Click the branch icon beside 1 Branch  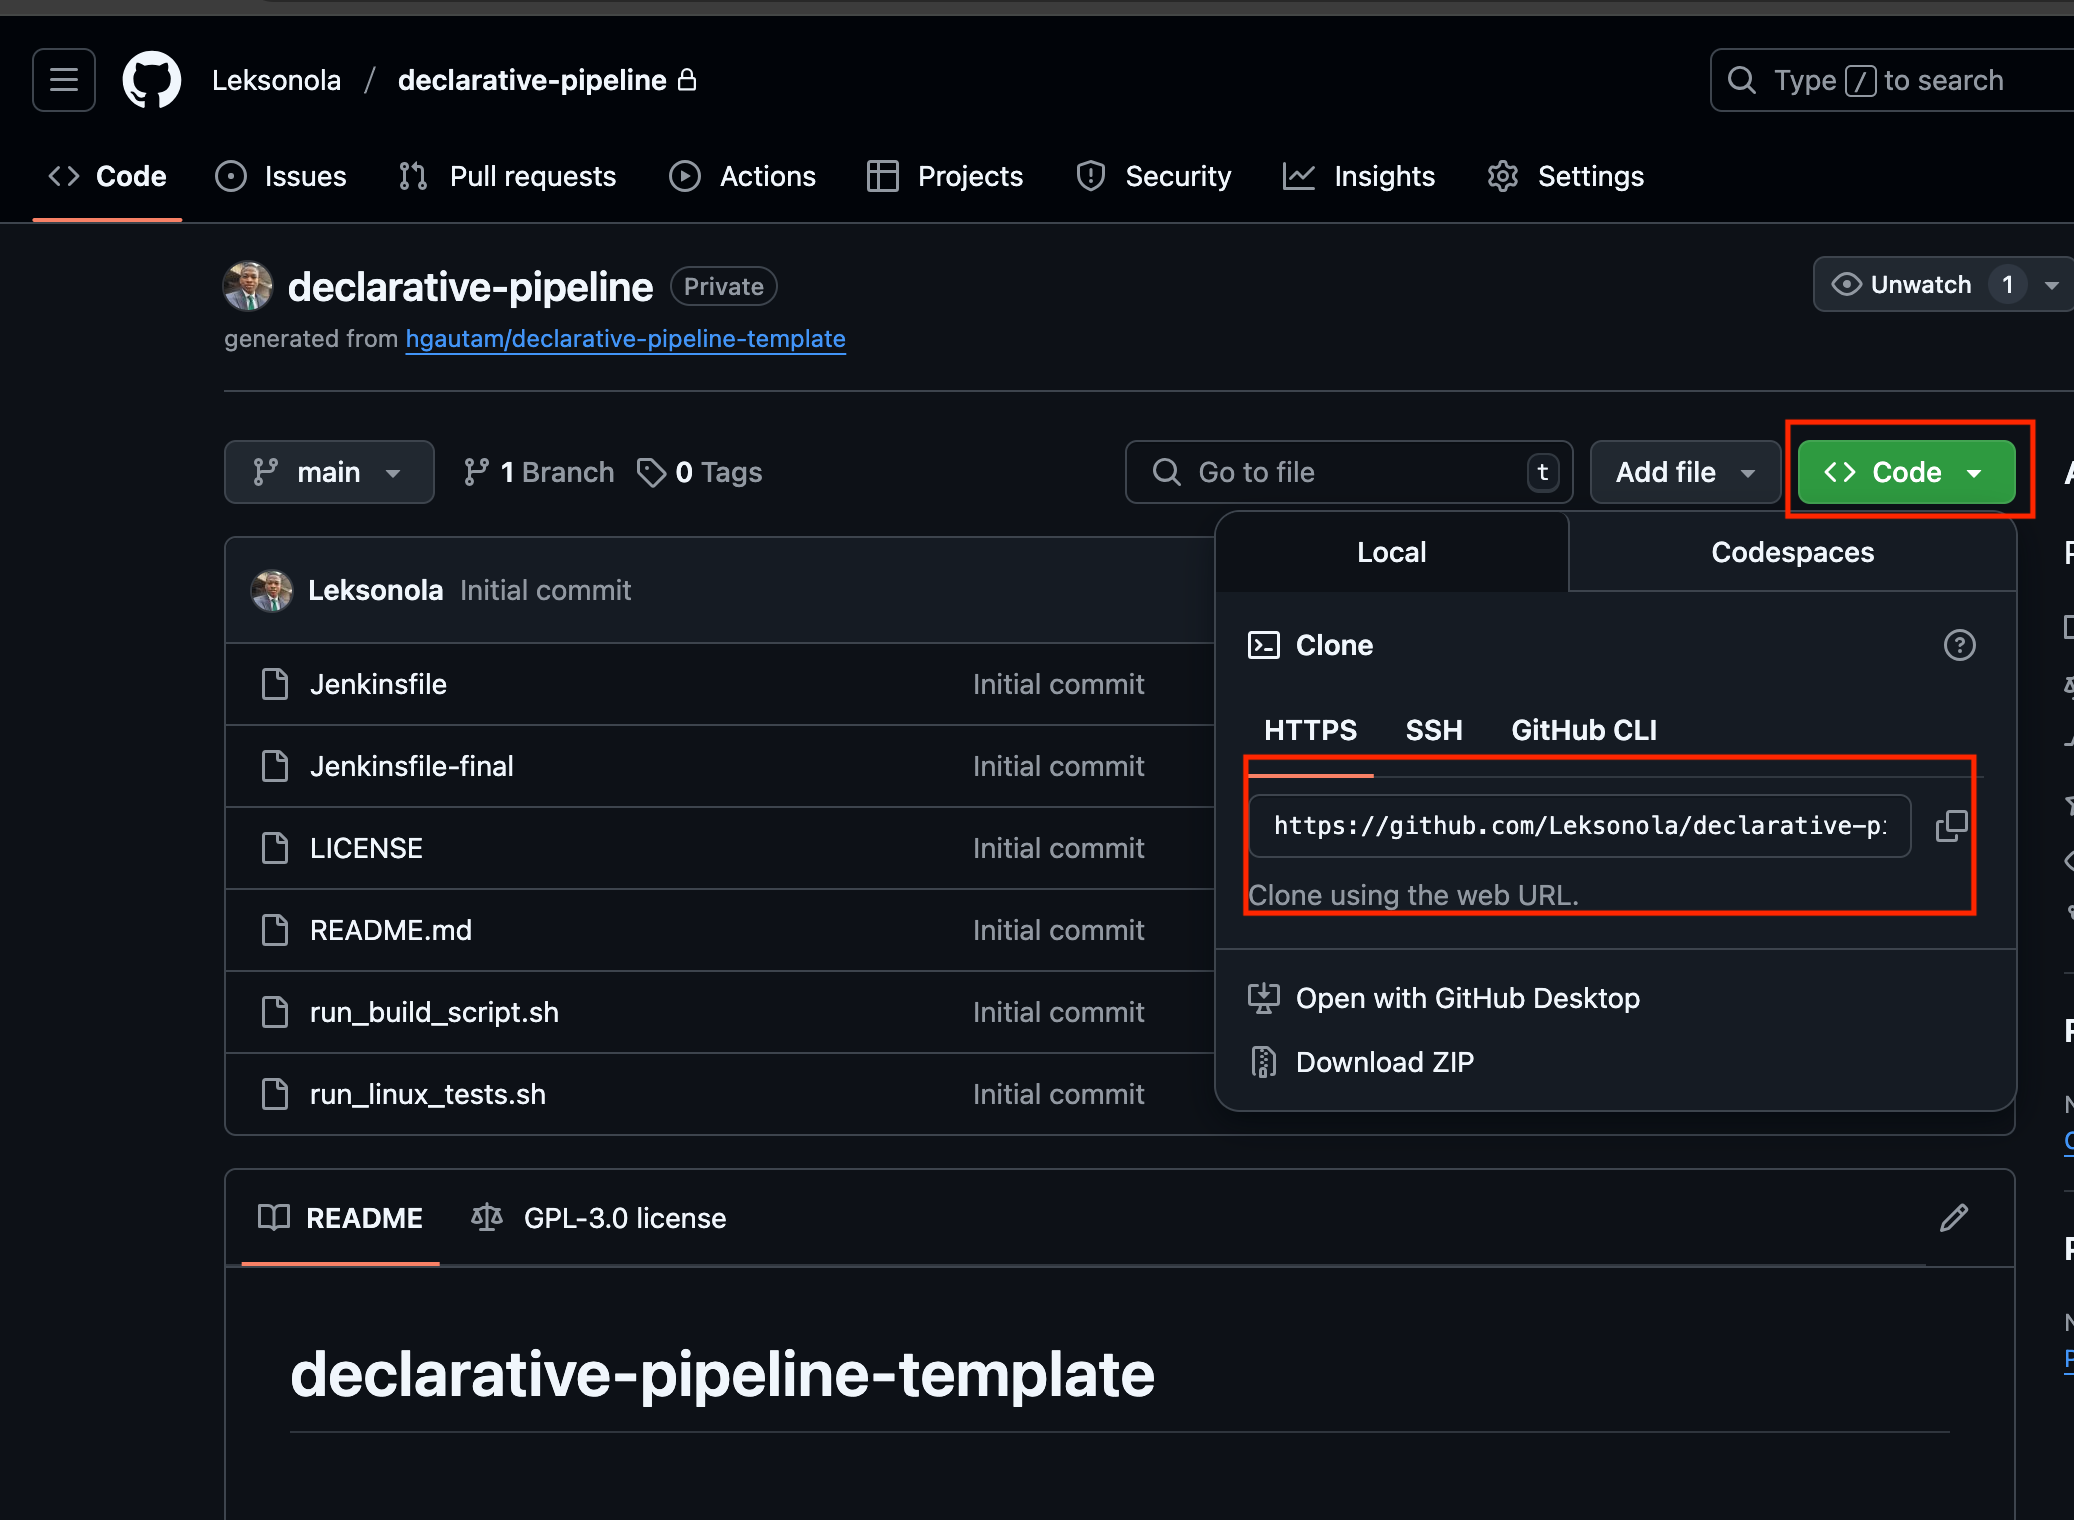476,472
